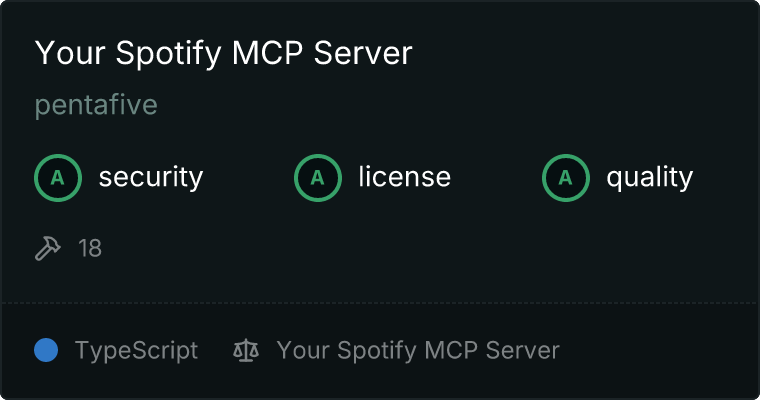
Task: Click the hammer tools icon
Action: coord(48,248)
